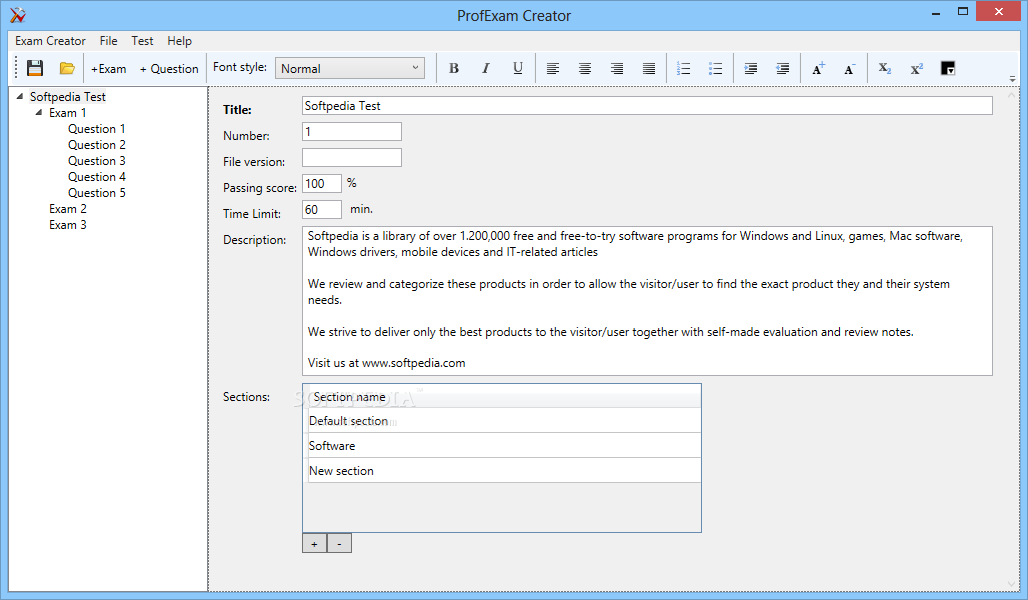Increase font size with A+ icon

point(818,68)
